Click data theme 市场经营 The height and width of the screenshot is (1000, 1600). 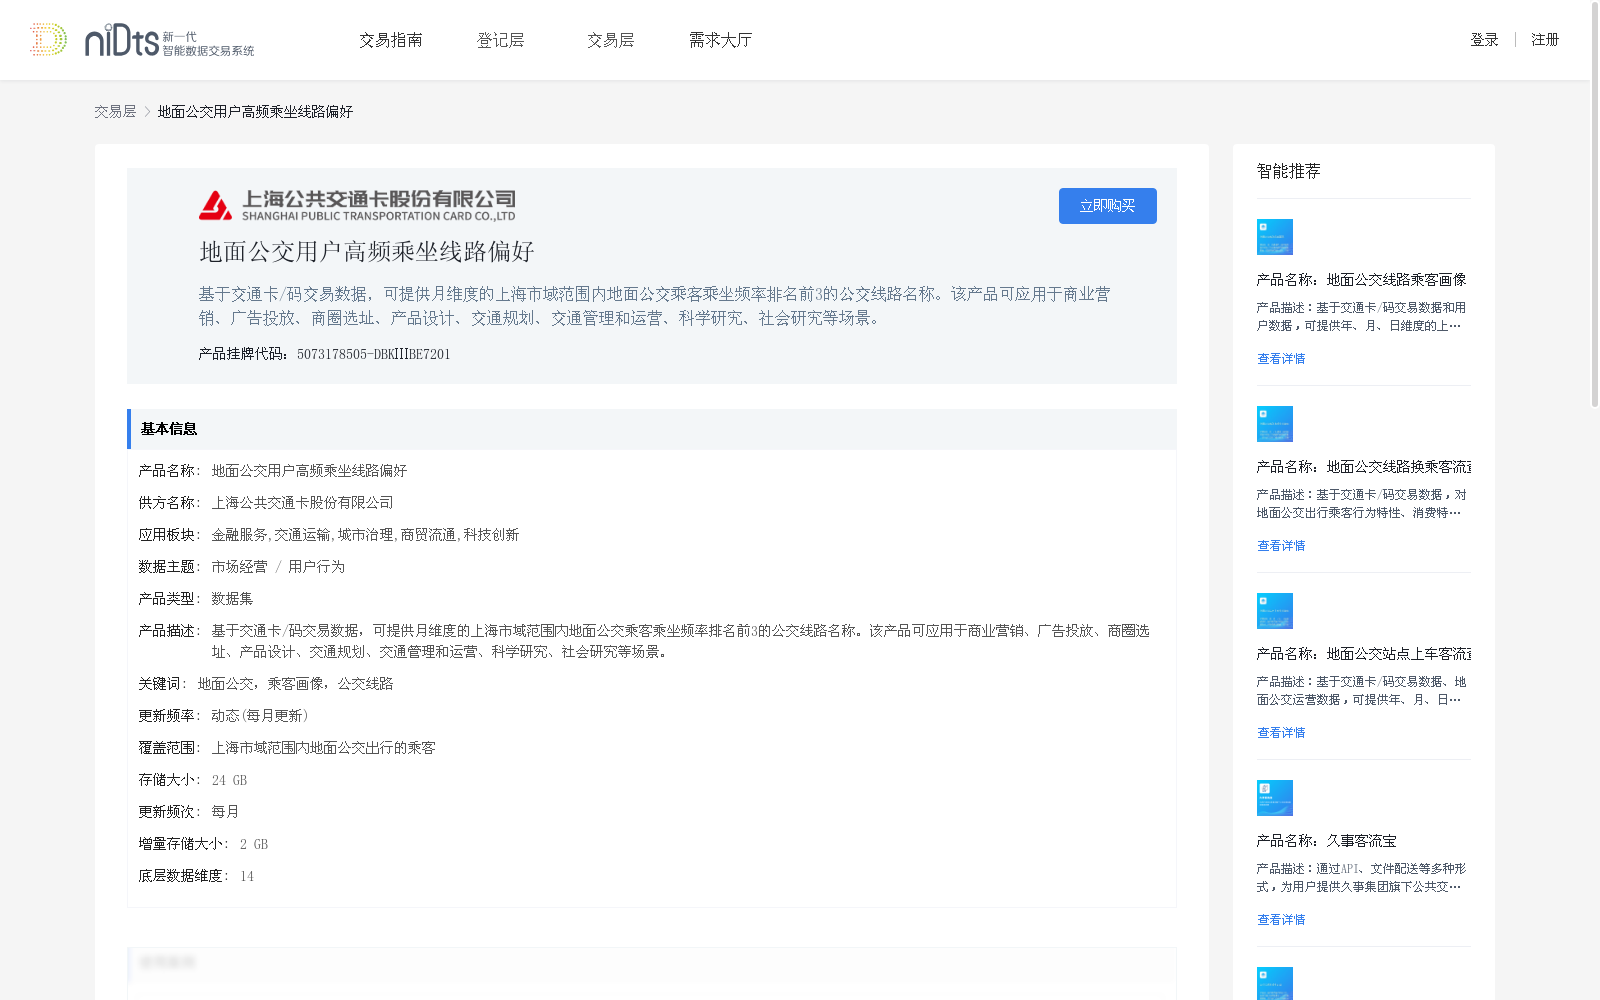click(239, 567)
